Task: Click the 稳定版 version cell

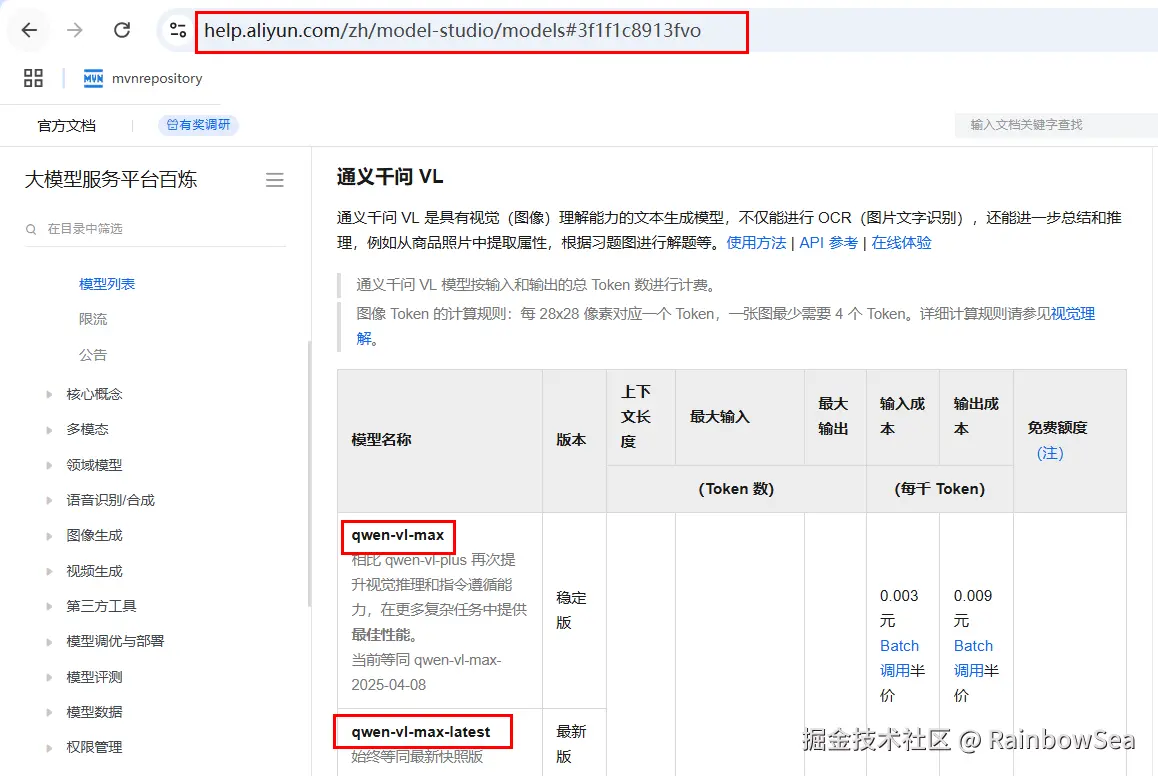Action: [571, 610]
